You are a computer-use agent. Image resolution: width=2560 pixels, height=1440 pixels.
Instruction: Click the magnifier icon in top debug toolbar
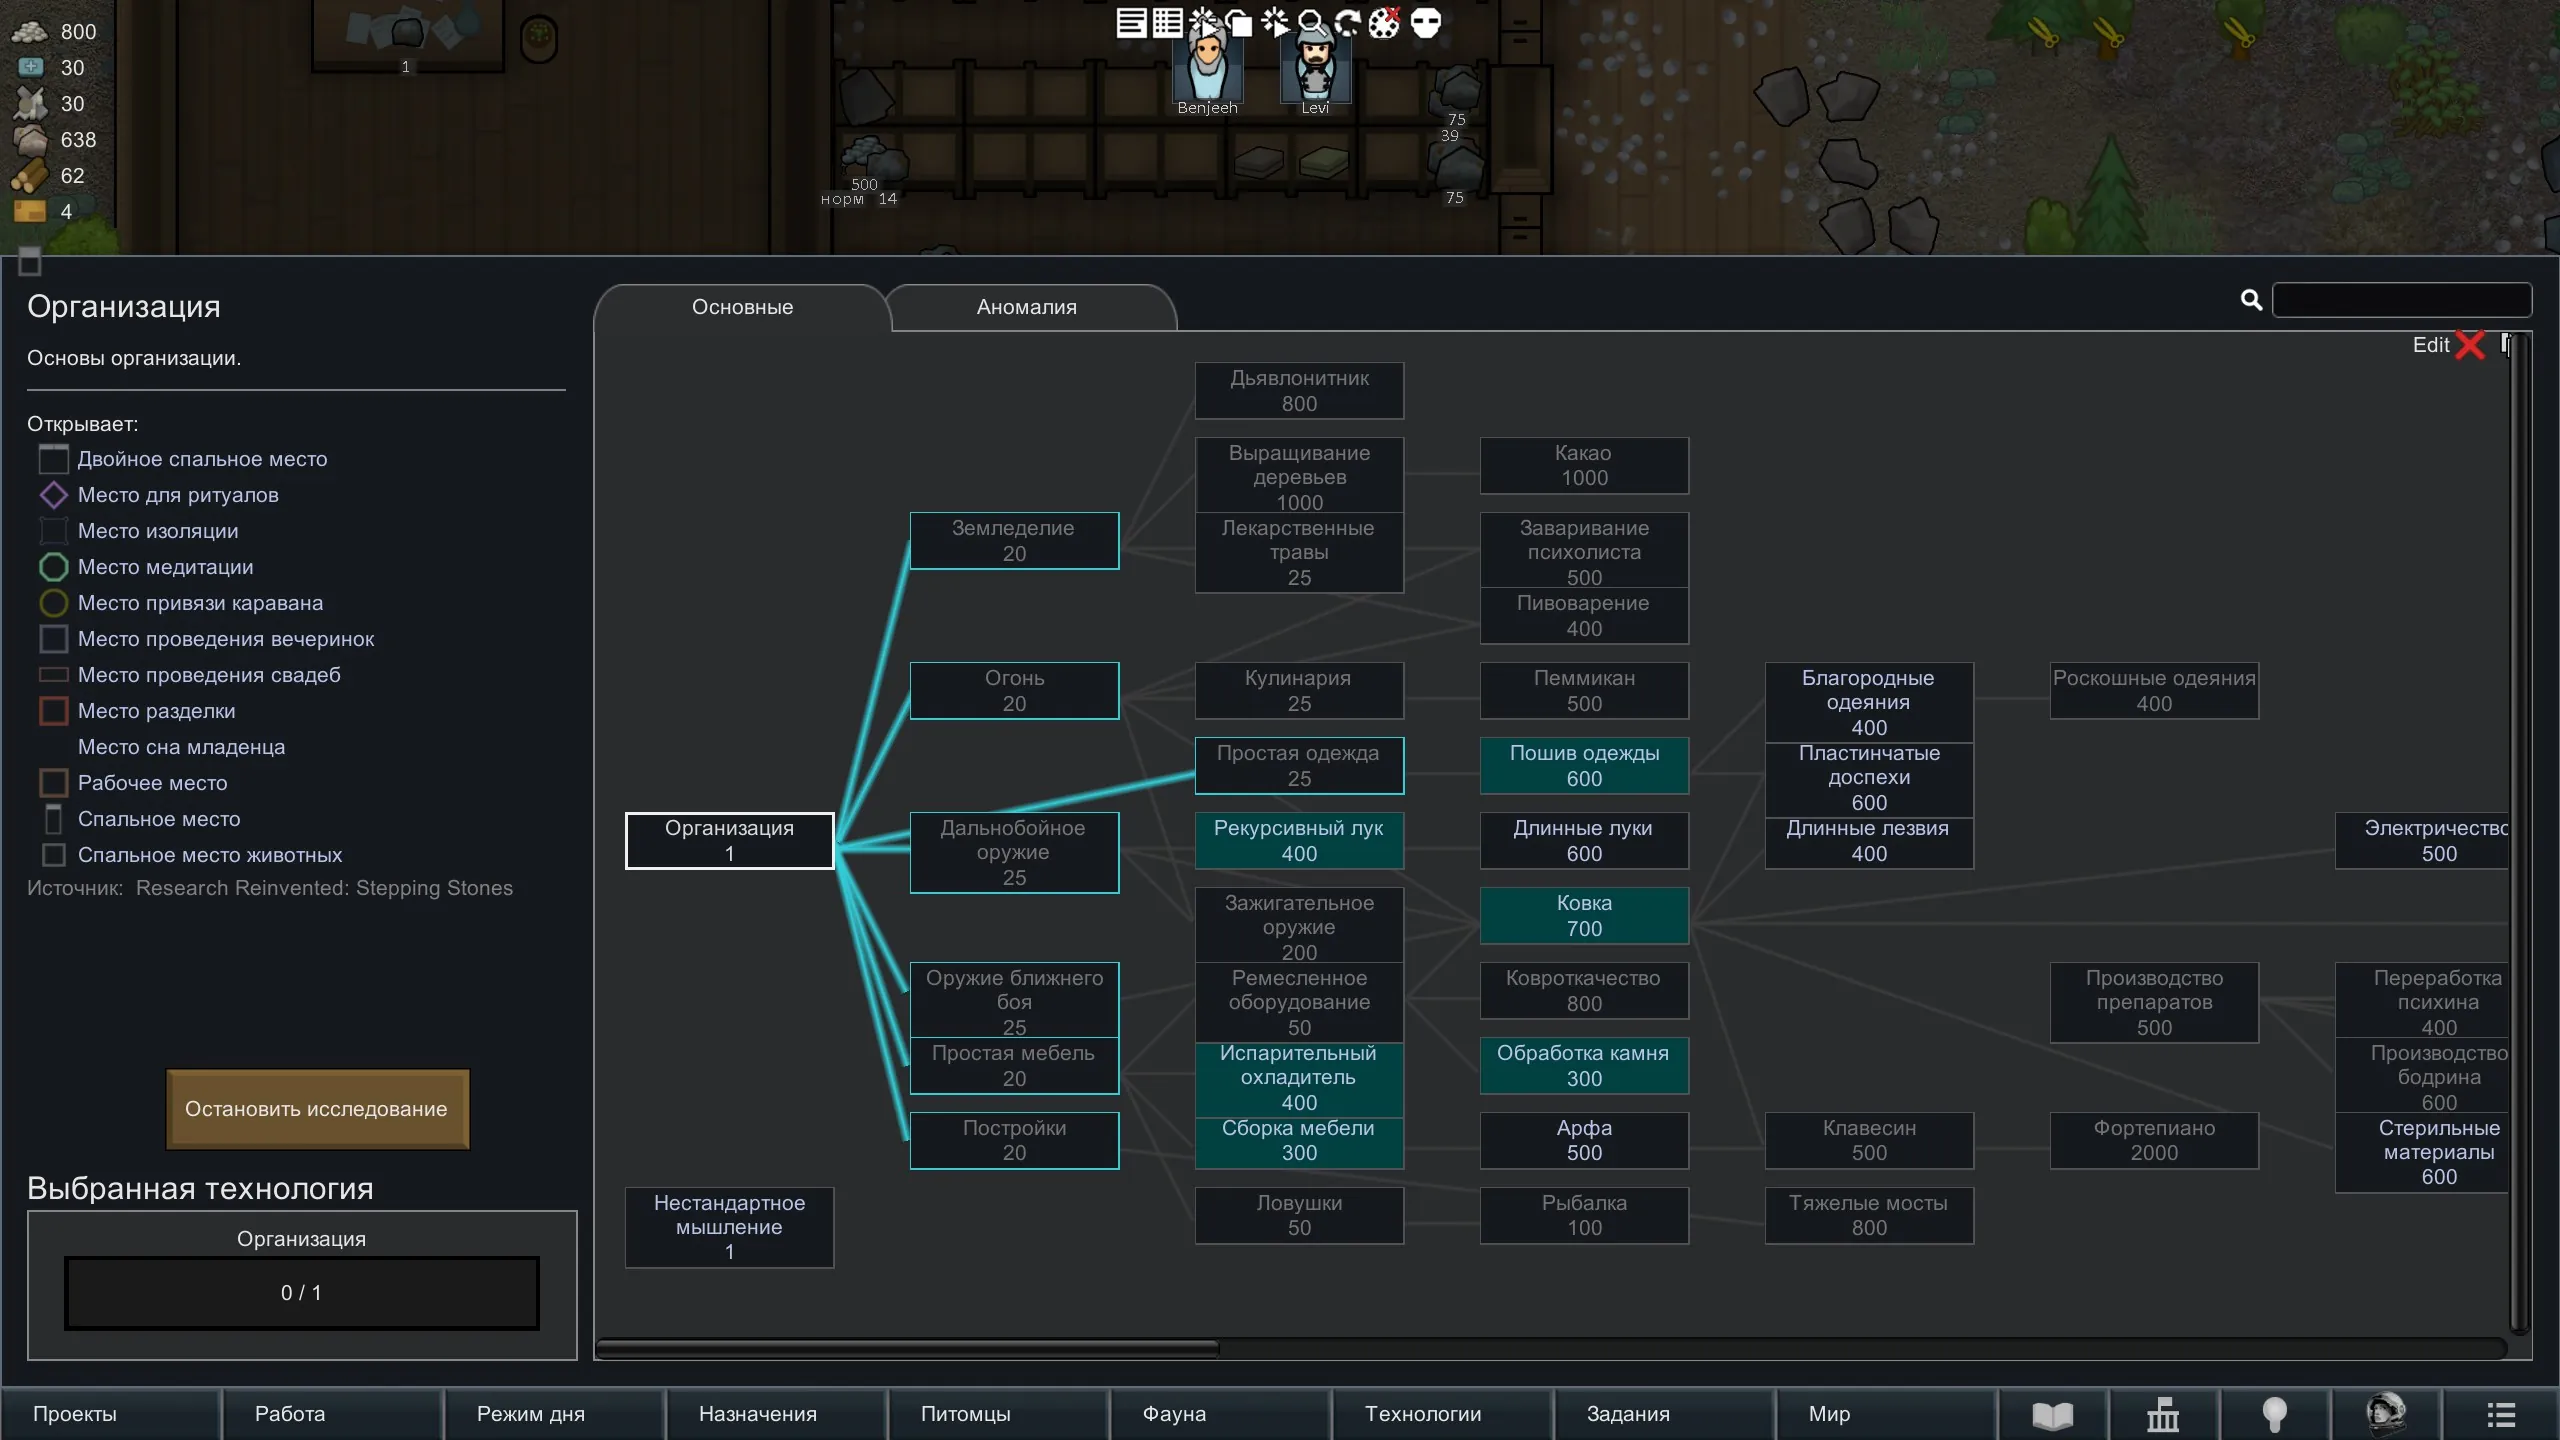click(1311, 22)
